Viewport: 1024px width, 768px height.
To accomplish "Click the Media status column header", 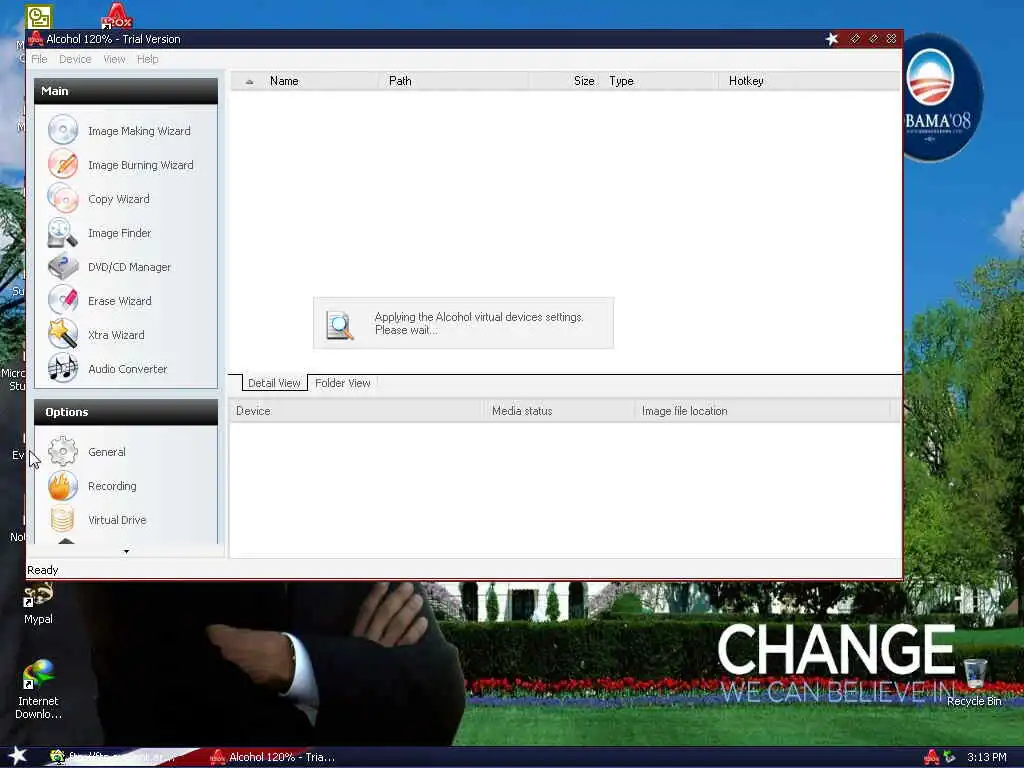I will [x=559, y=411].
